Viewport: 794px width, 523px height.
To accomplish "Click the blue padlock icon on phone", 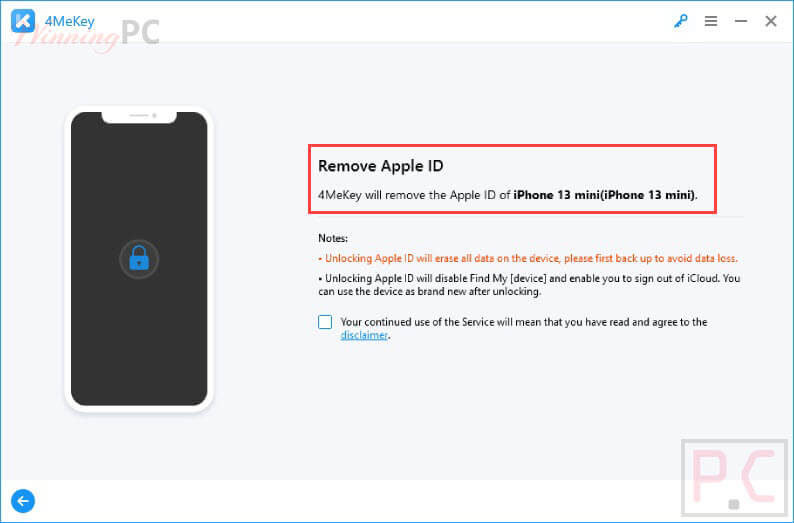I will click(x=139, y=259).
